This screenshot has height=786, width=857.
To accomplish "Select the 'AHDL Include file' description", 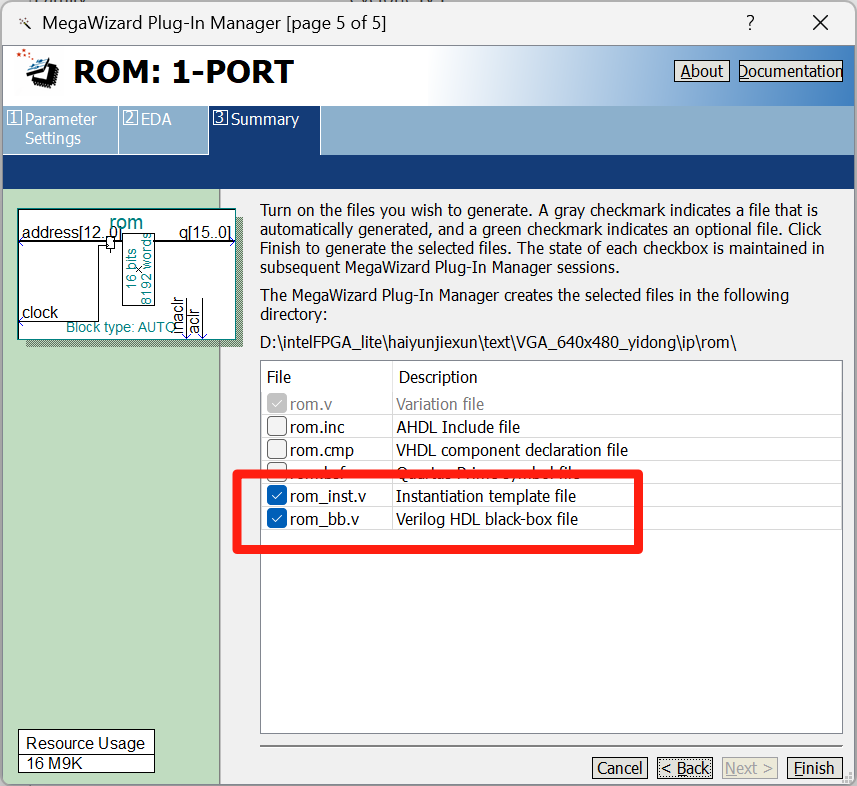I will 458,427.
